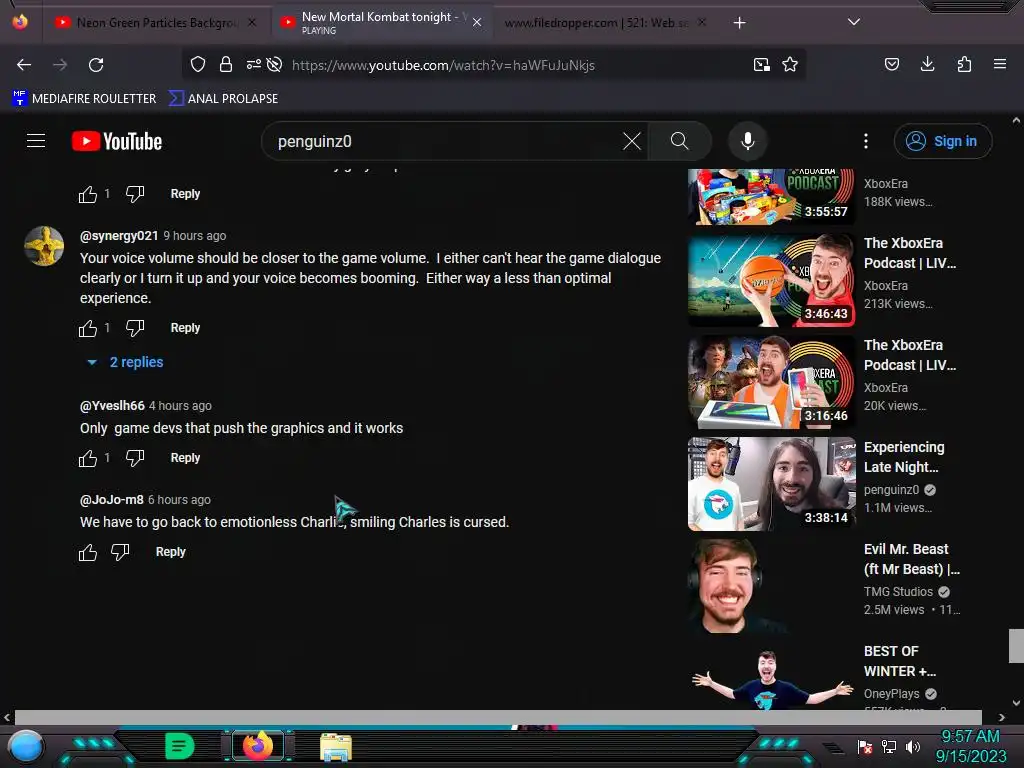Close the Neon Green Particles tab
Screen dimensions: 1024x768
pos(252,22)
